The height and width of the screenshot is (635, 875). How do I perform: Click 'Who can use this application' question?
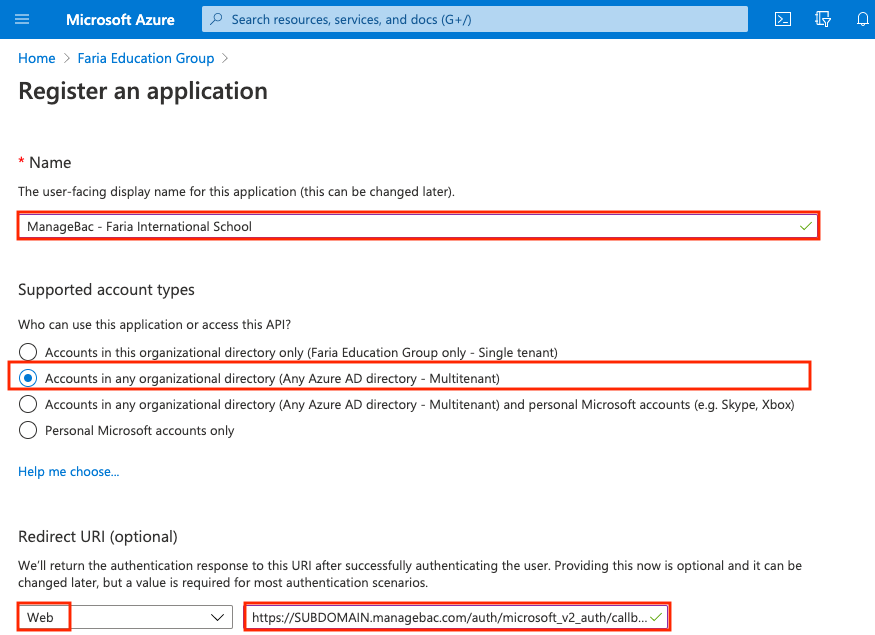155,325
